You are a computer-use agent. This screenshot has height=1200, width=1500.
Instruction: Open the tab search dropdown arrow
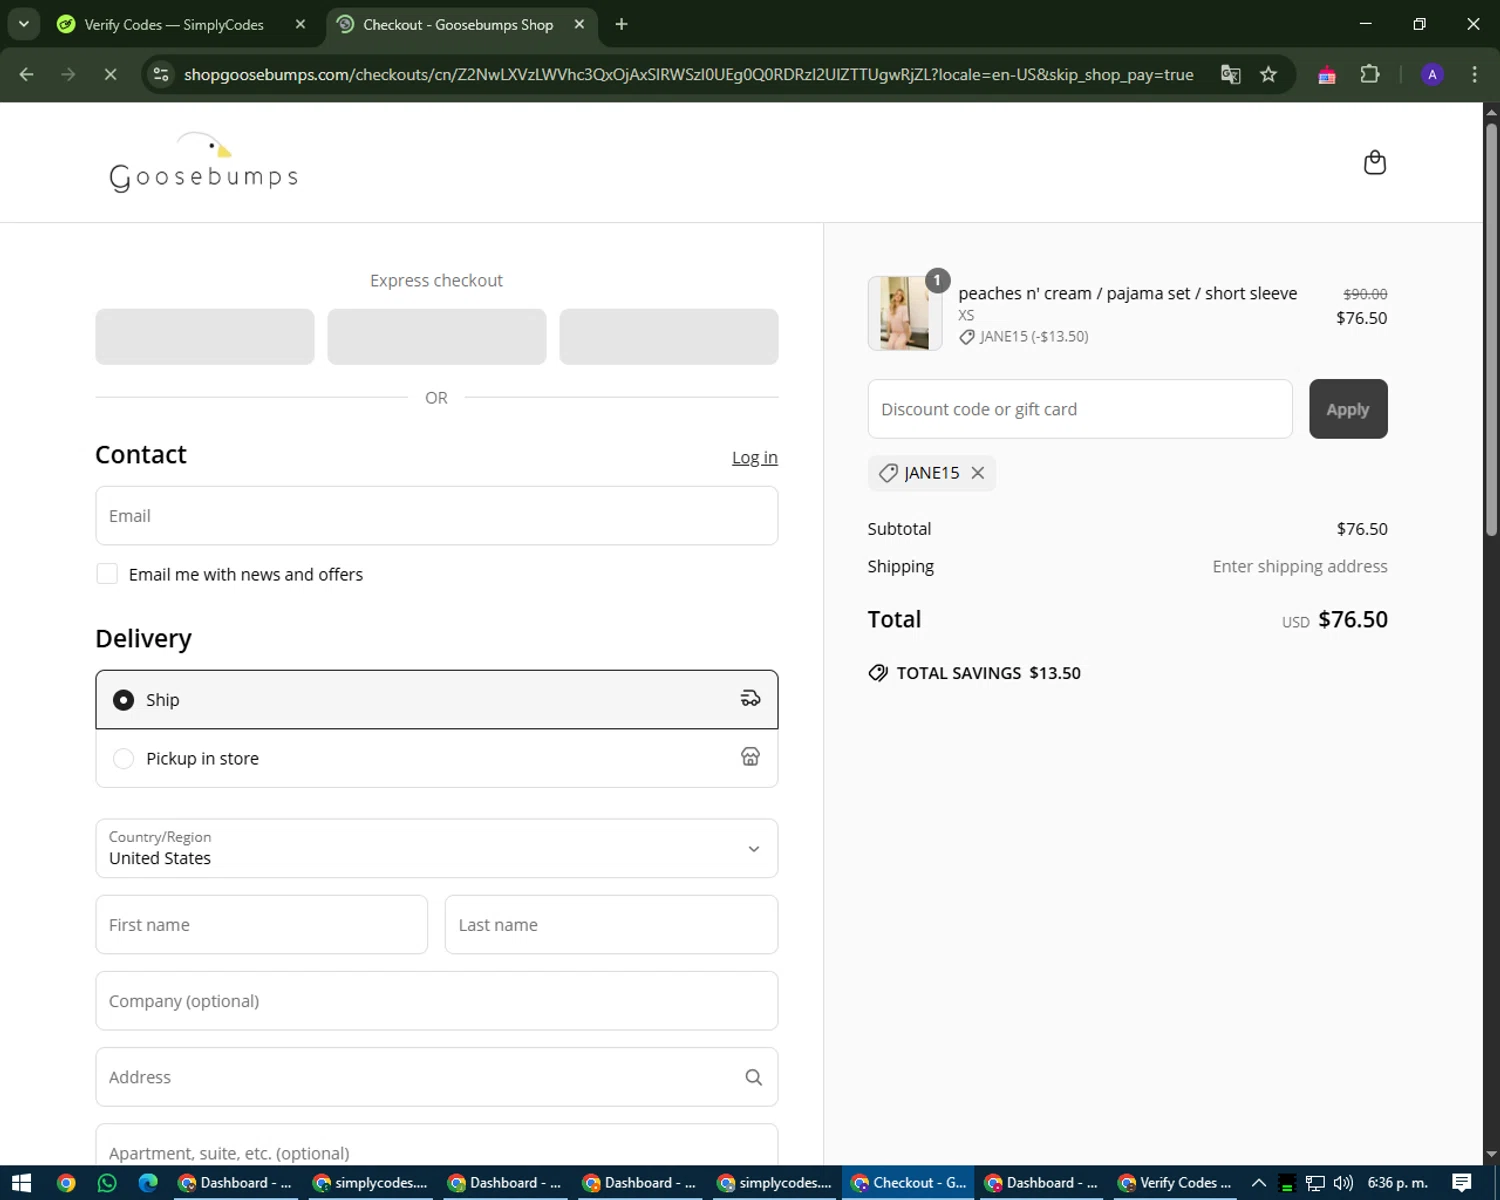[x=23, y=24]
